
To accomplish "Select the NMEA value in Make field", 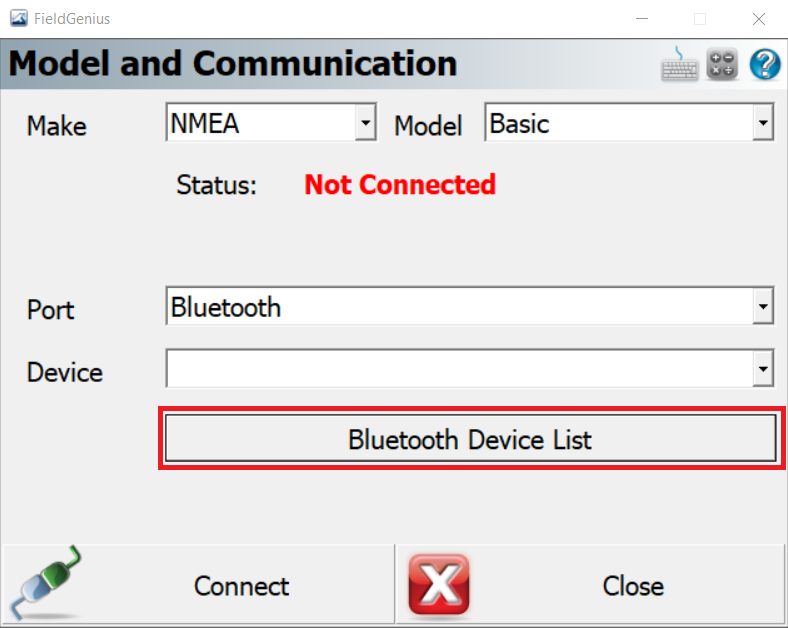I will 205,124.
